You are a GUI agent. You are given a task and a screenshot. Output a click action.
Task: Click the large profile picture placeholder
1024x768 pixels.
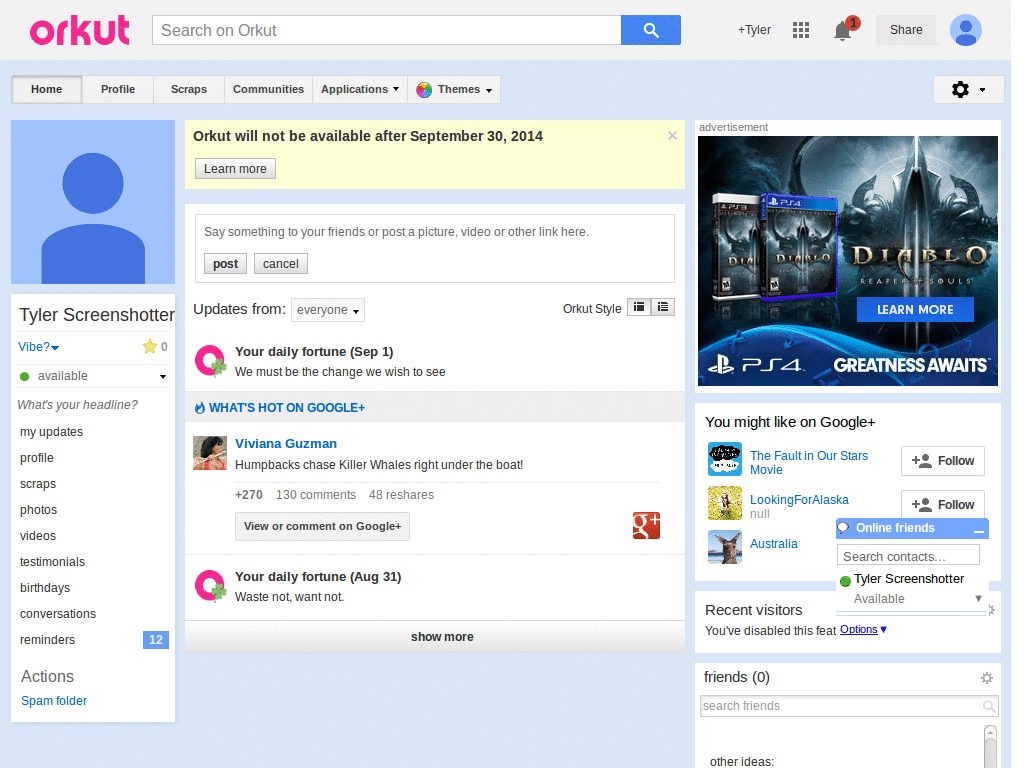93,202
